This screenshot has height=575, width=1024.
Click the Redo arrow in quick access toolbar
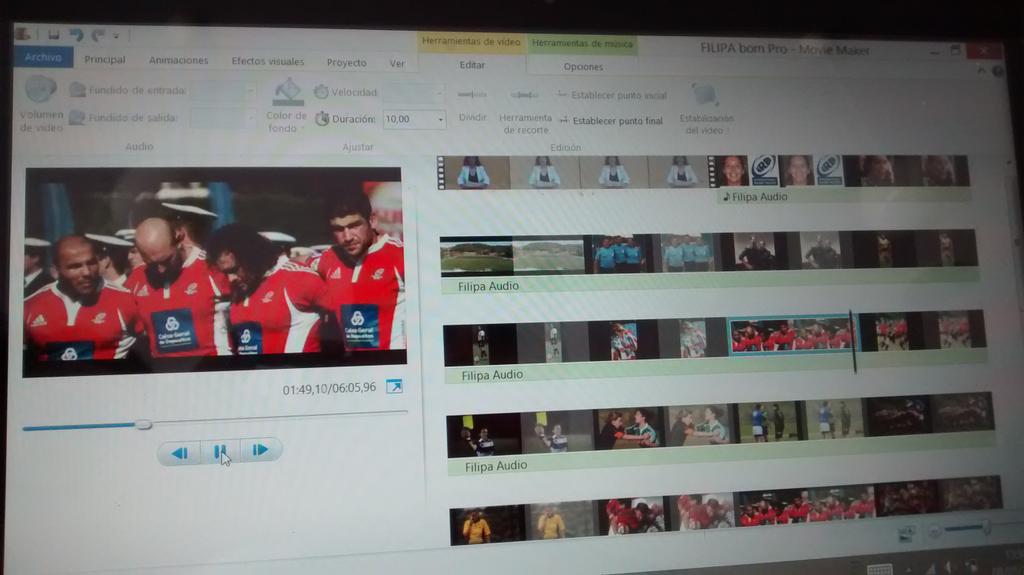coord(98,35)
